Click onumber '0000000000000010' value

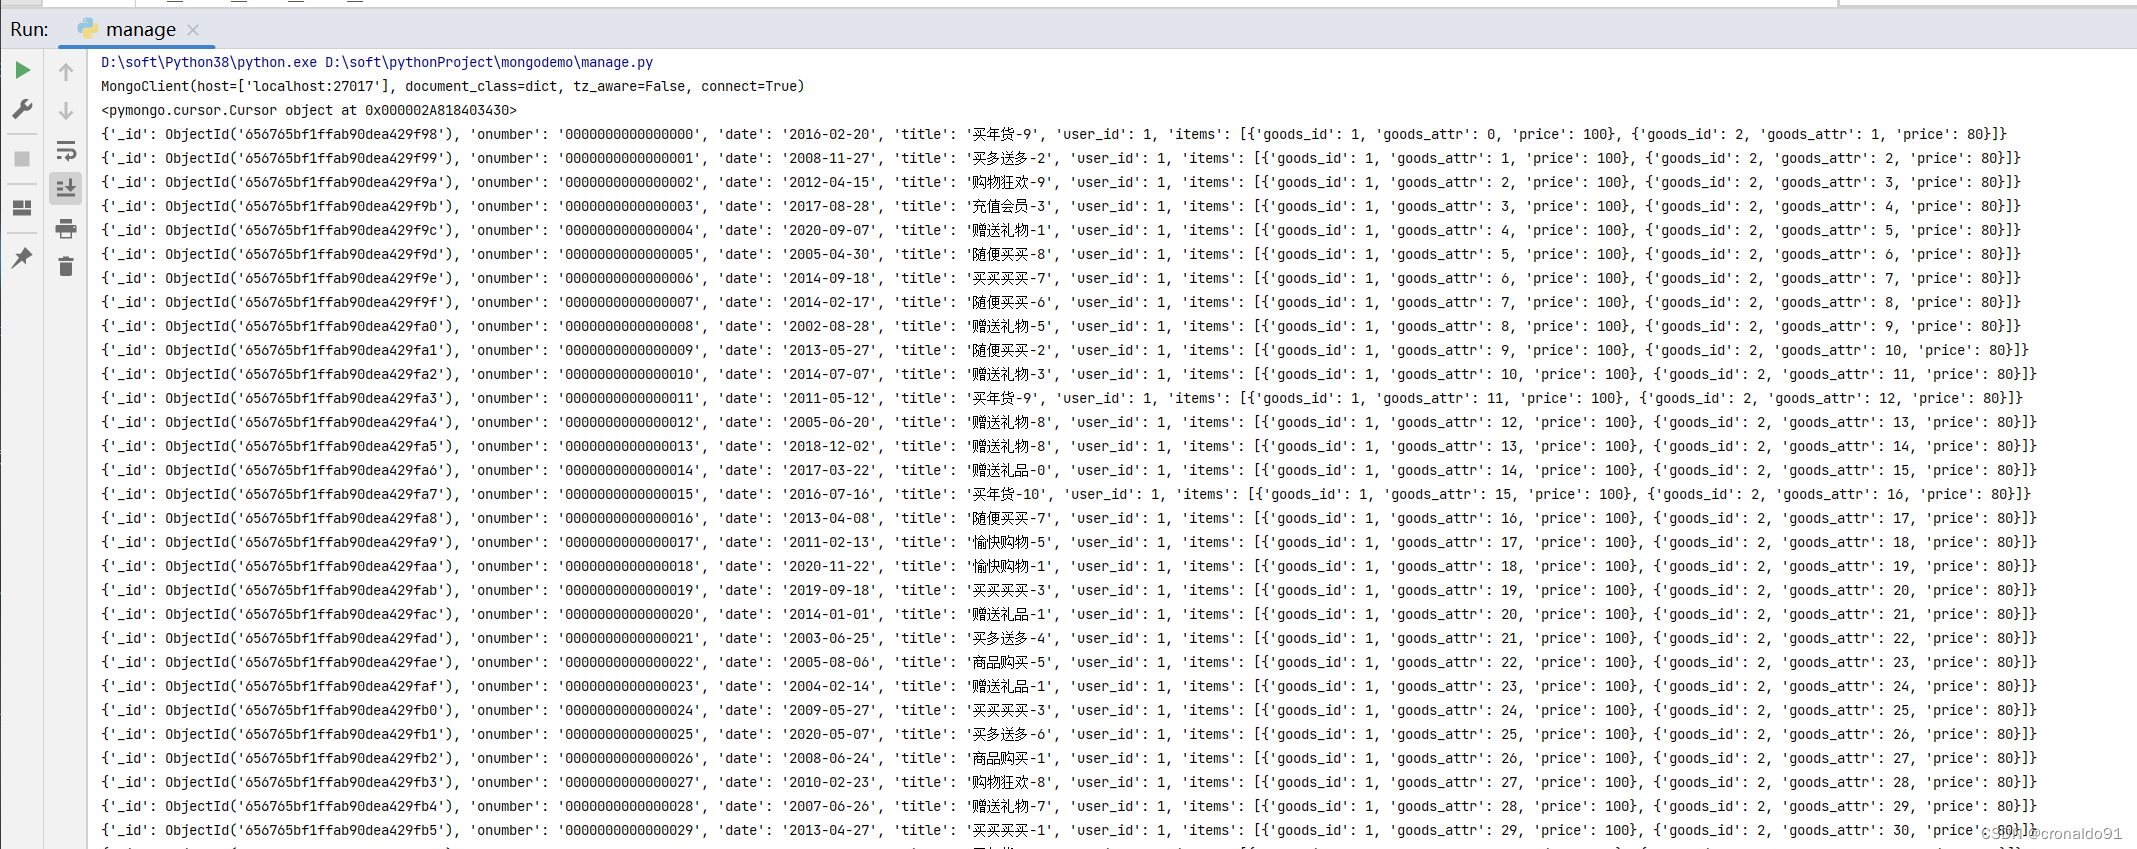point(630,374)
